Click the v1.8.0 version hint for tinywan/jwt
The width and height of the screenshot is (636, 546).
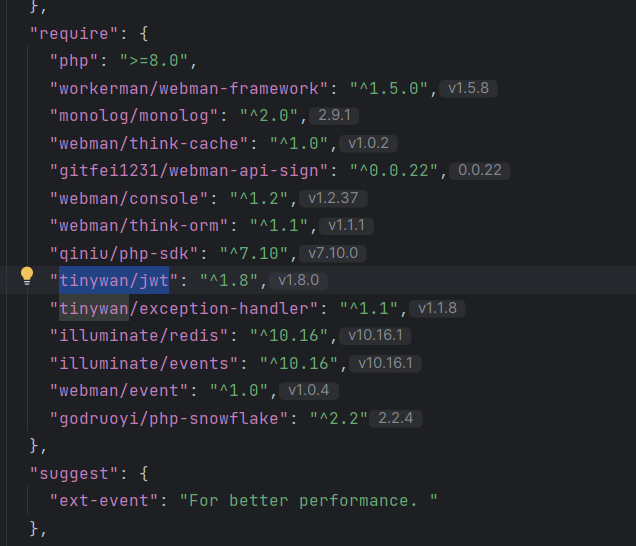pyautogui.click(x=298, y=280)
